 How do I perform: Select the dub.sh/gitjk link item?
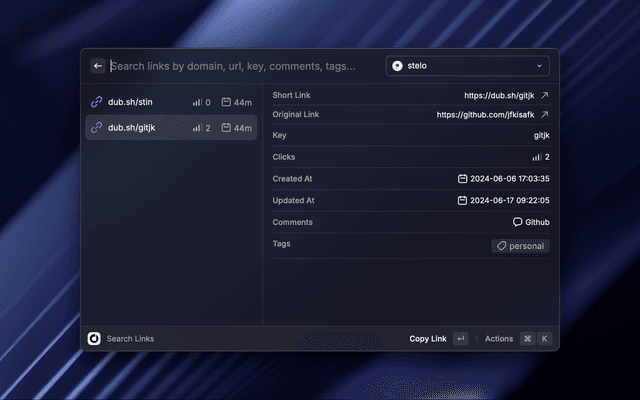tap(131, 128)
